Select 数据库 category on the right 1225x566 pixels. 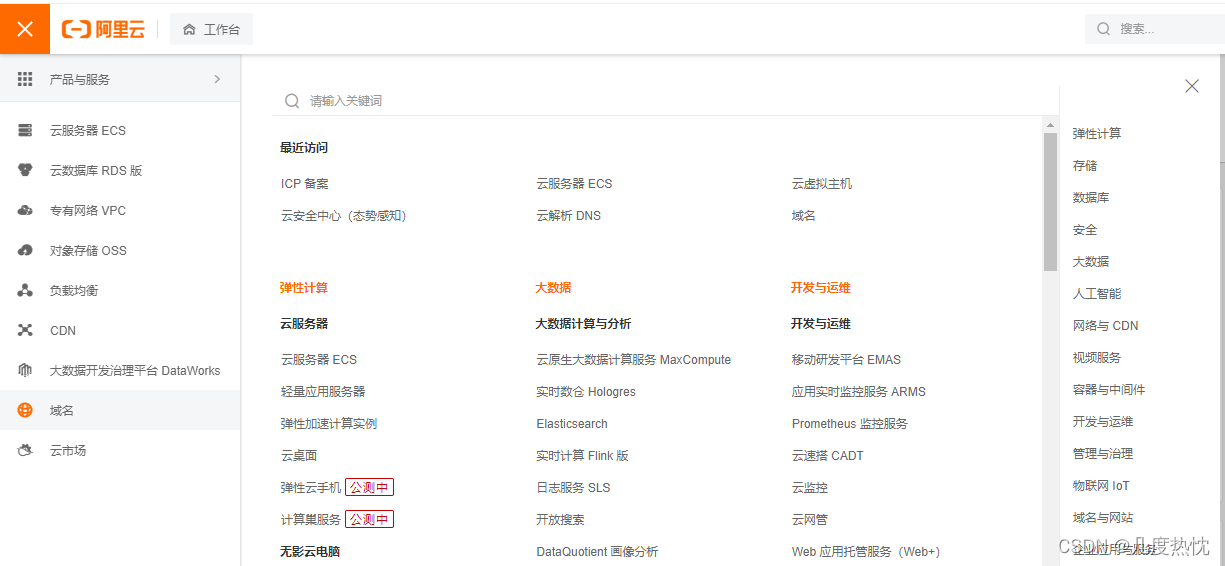point(1091,198)
